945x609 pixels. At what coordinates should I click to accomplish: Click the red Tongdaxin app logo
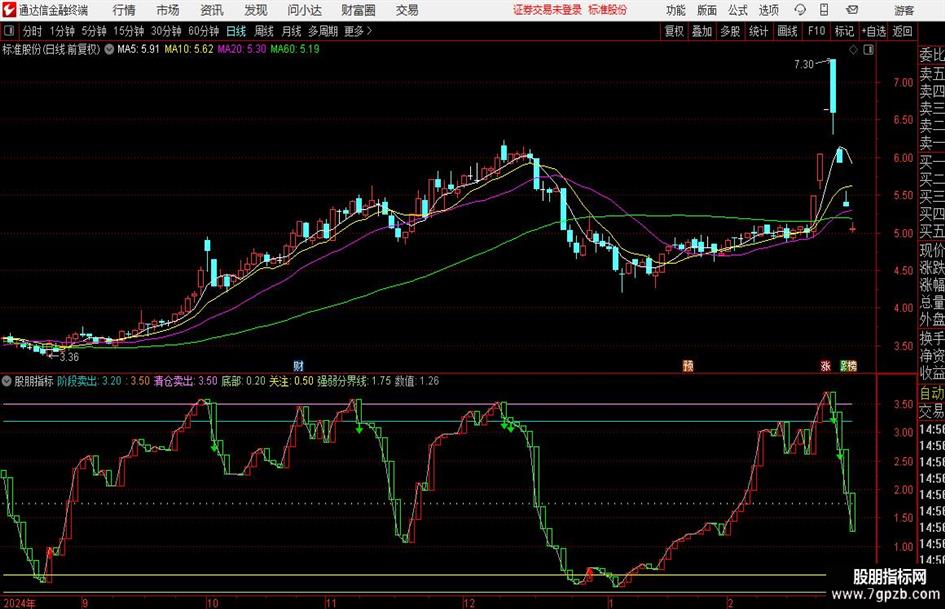(9, 10)
